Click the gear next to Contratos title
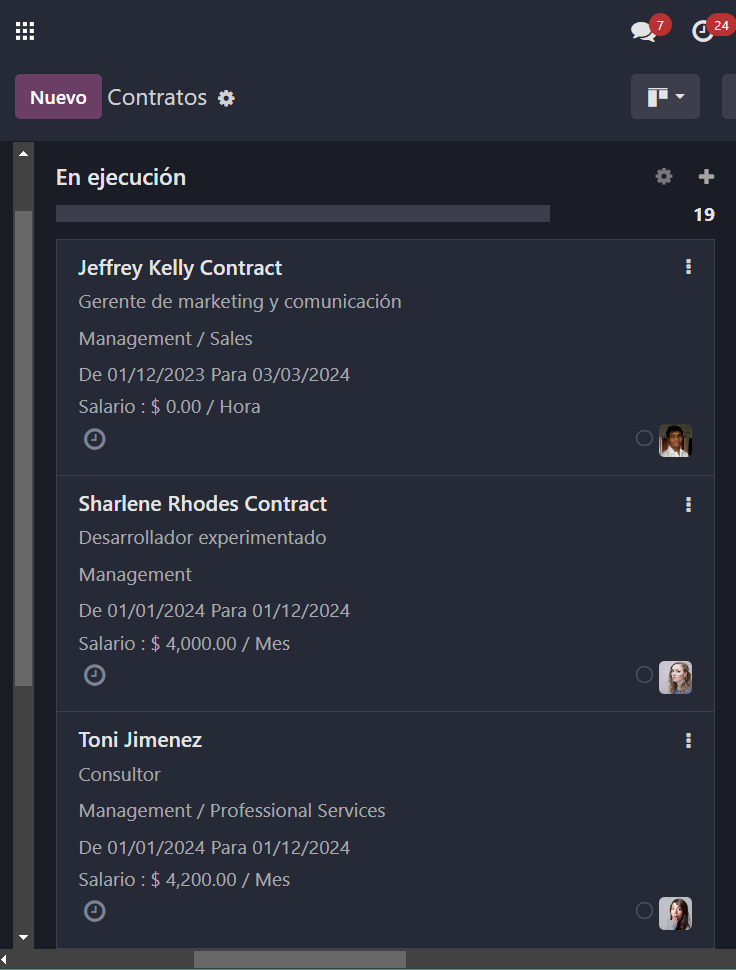 pyautogui.click(x=227, y=98)
